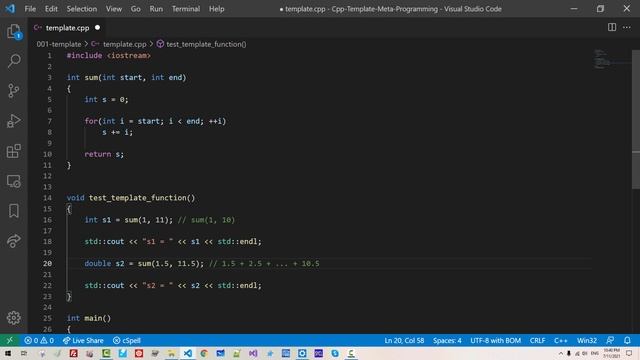
Task: Click the feedback icon in status bar
Action: tap(610, 340)
